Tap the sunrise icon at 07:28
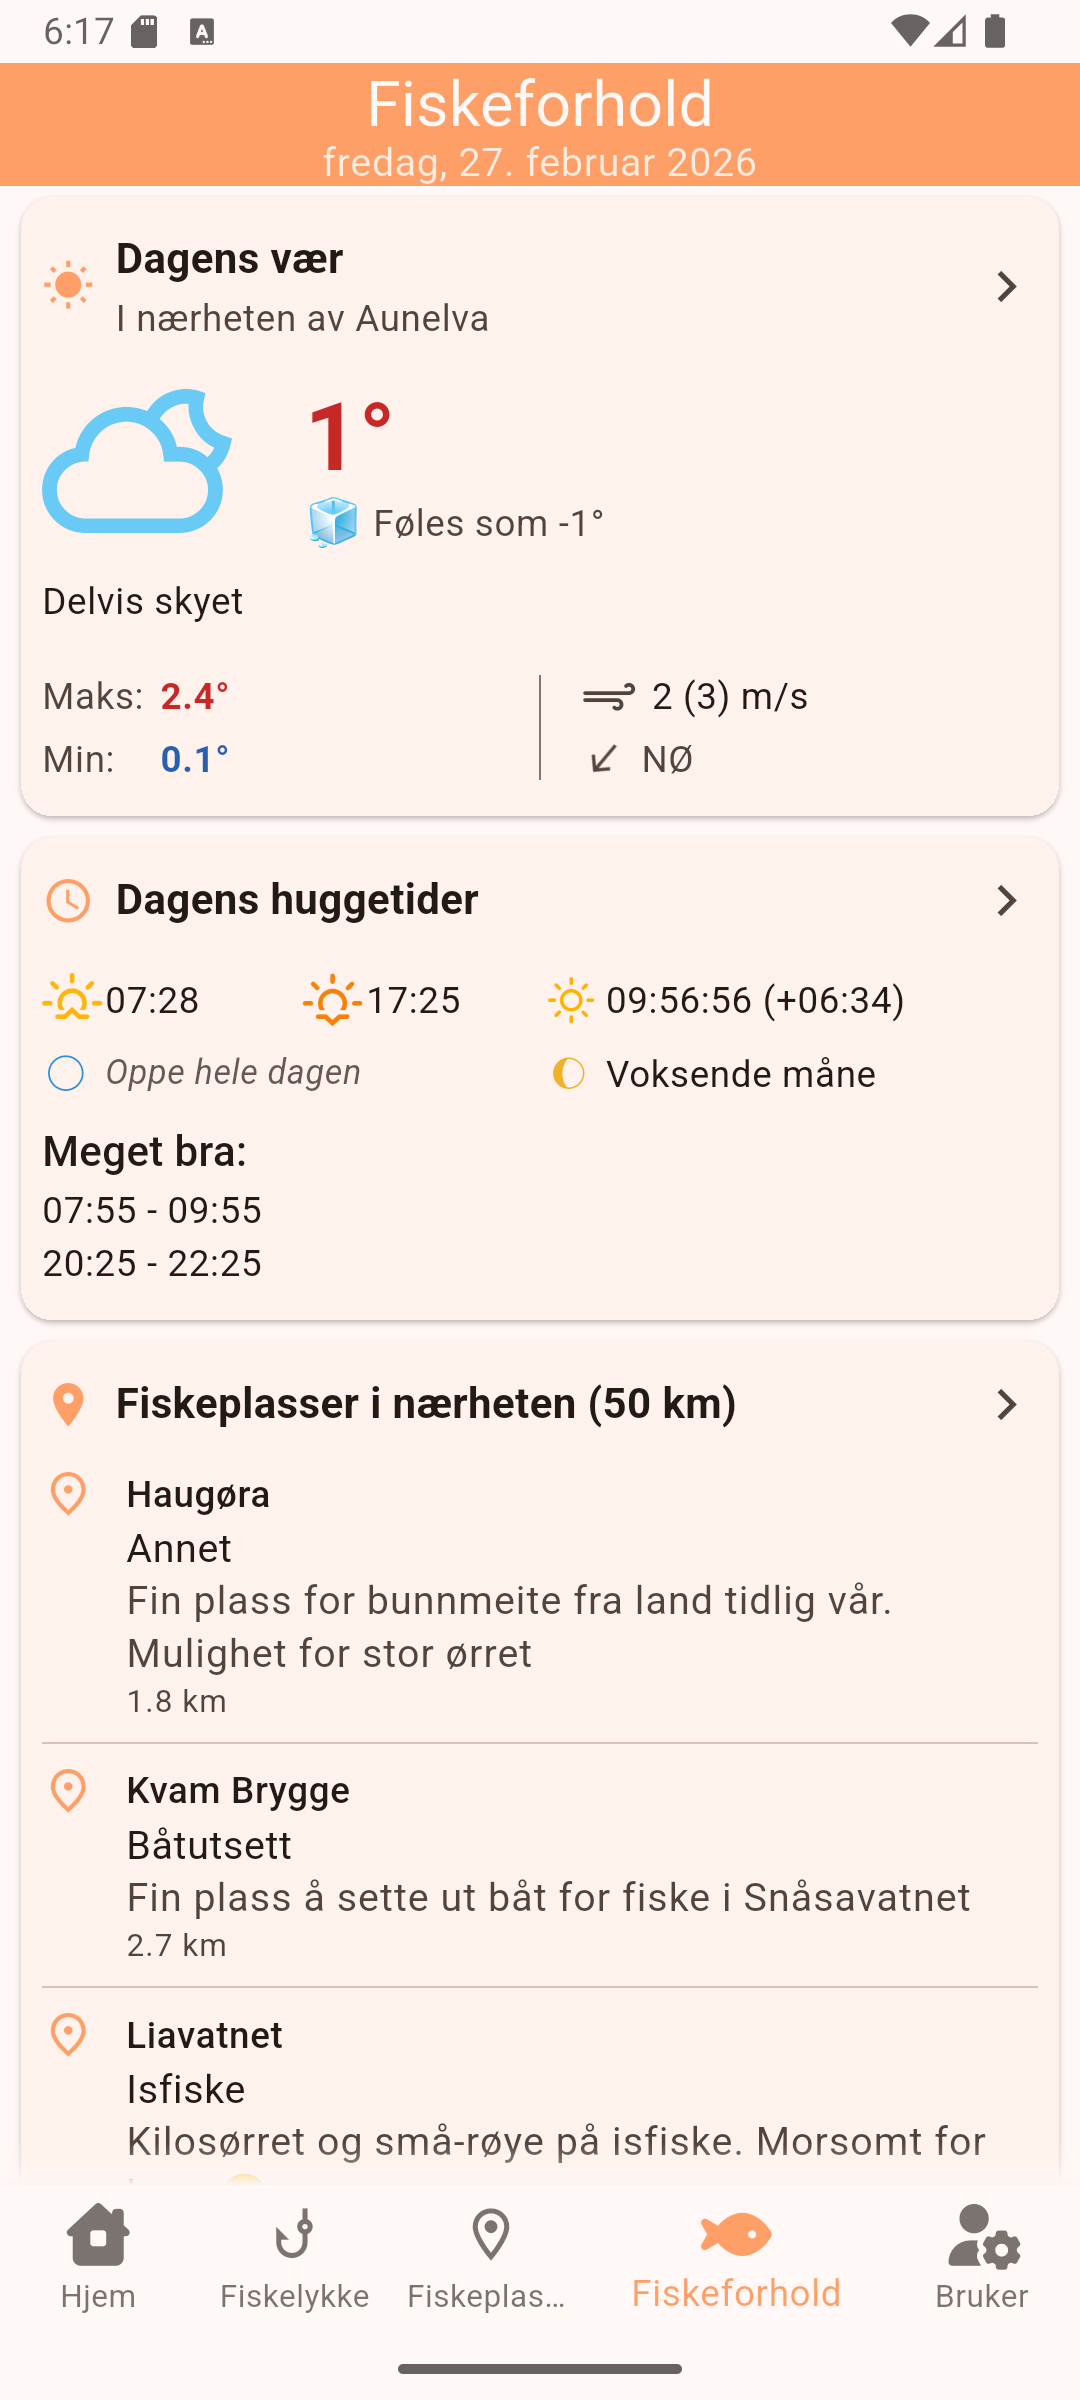Image resolution: width=1080 pixels, height=2400 pixels. click(x=71, y=1000)
